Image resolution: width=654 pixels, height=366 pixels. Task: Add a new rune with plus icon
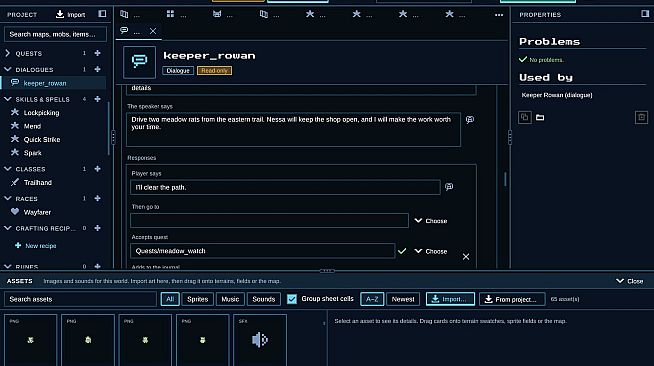click(97, 266)
